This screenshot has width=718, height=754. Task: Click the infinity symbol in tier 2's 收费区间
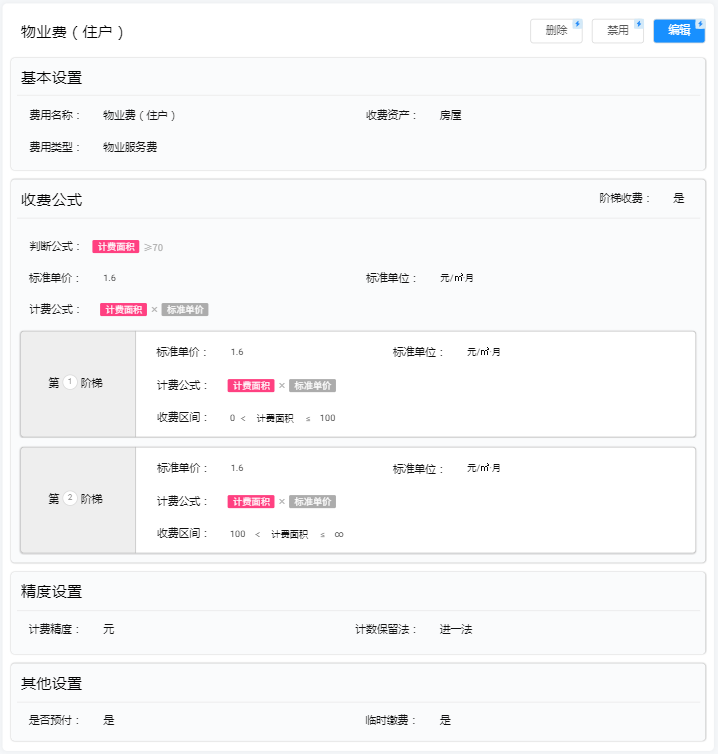(x=339, y=534)
